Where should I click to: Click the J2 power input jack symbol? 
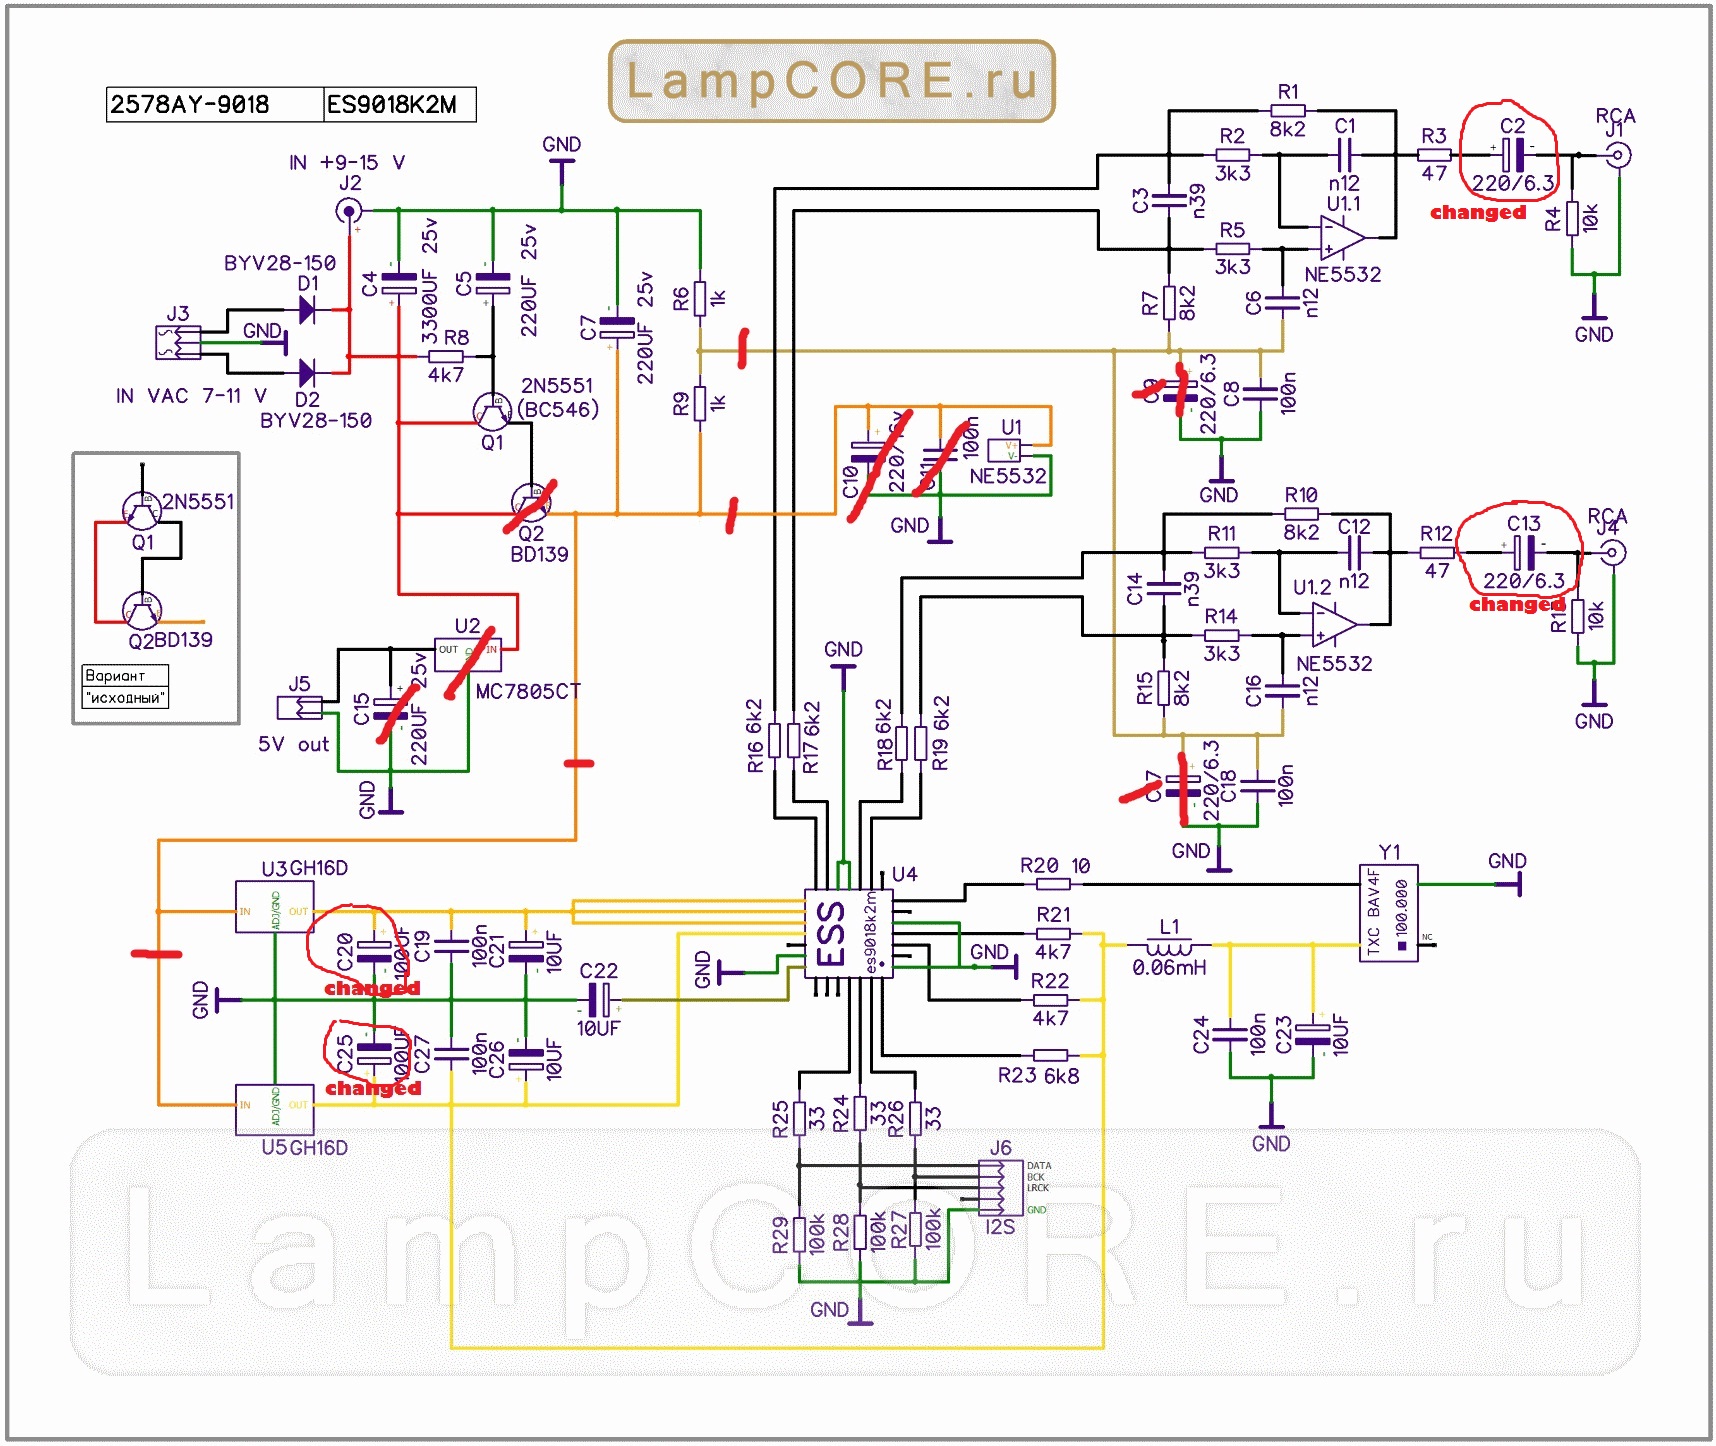pos(349,211)
